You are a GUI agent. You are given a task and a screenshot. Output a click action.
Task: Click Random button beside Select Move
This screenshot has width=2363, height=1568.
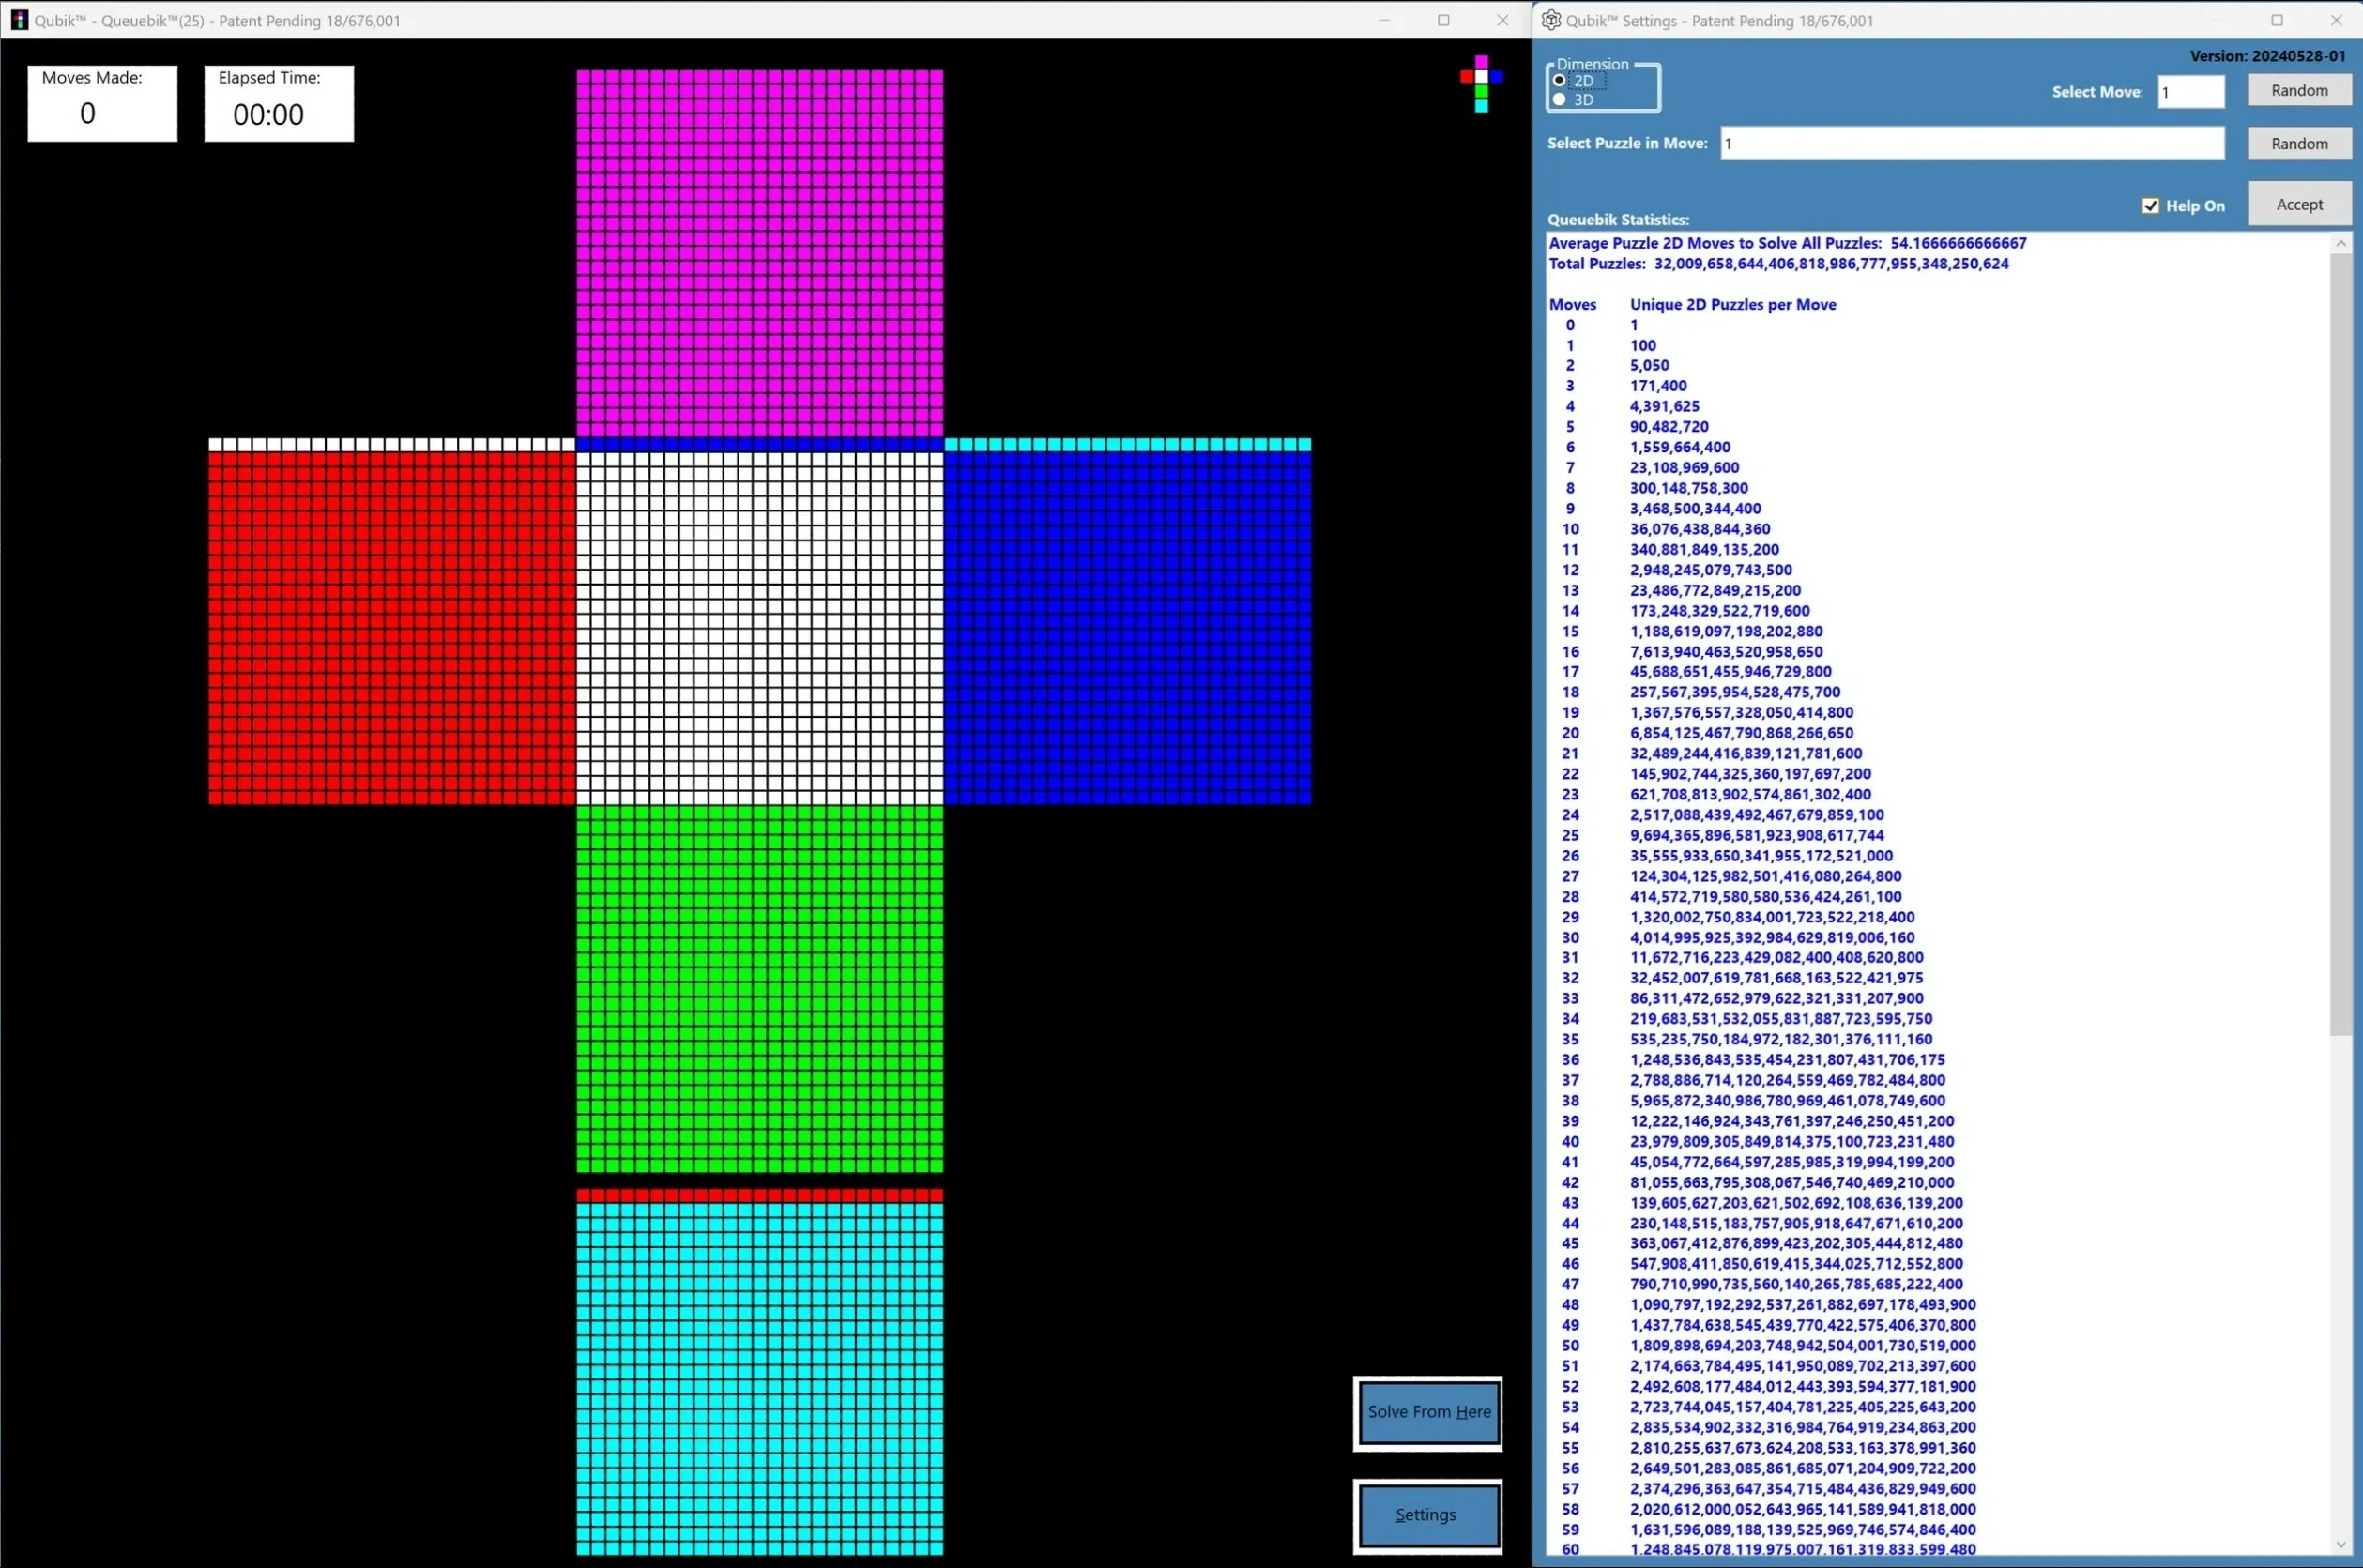pyautogui.click(x=2299, y=90)
